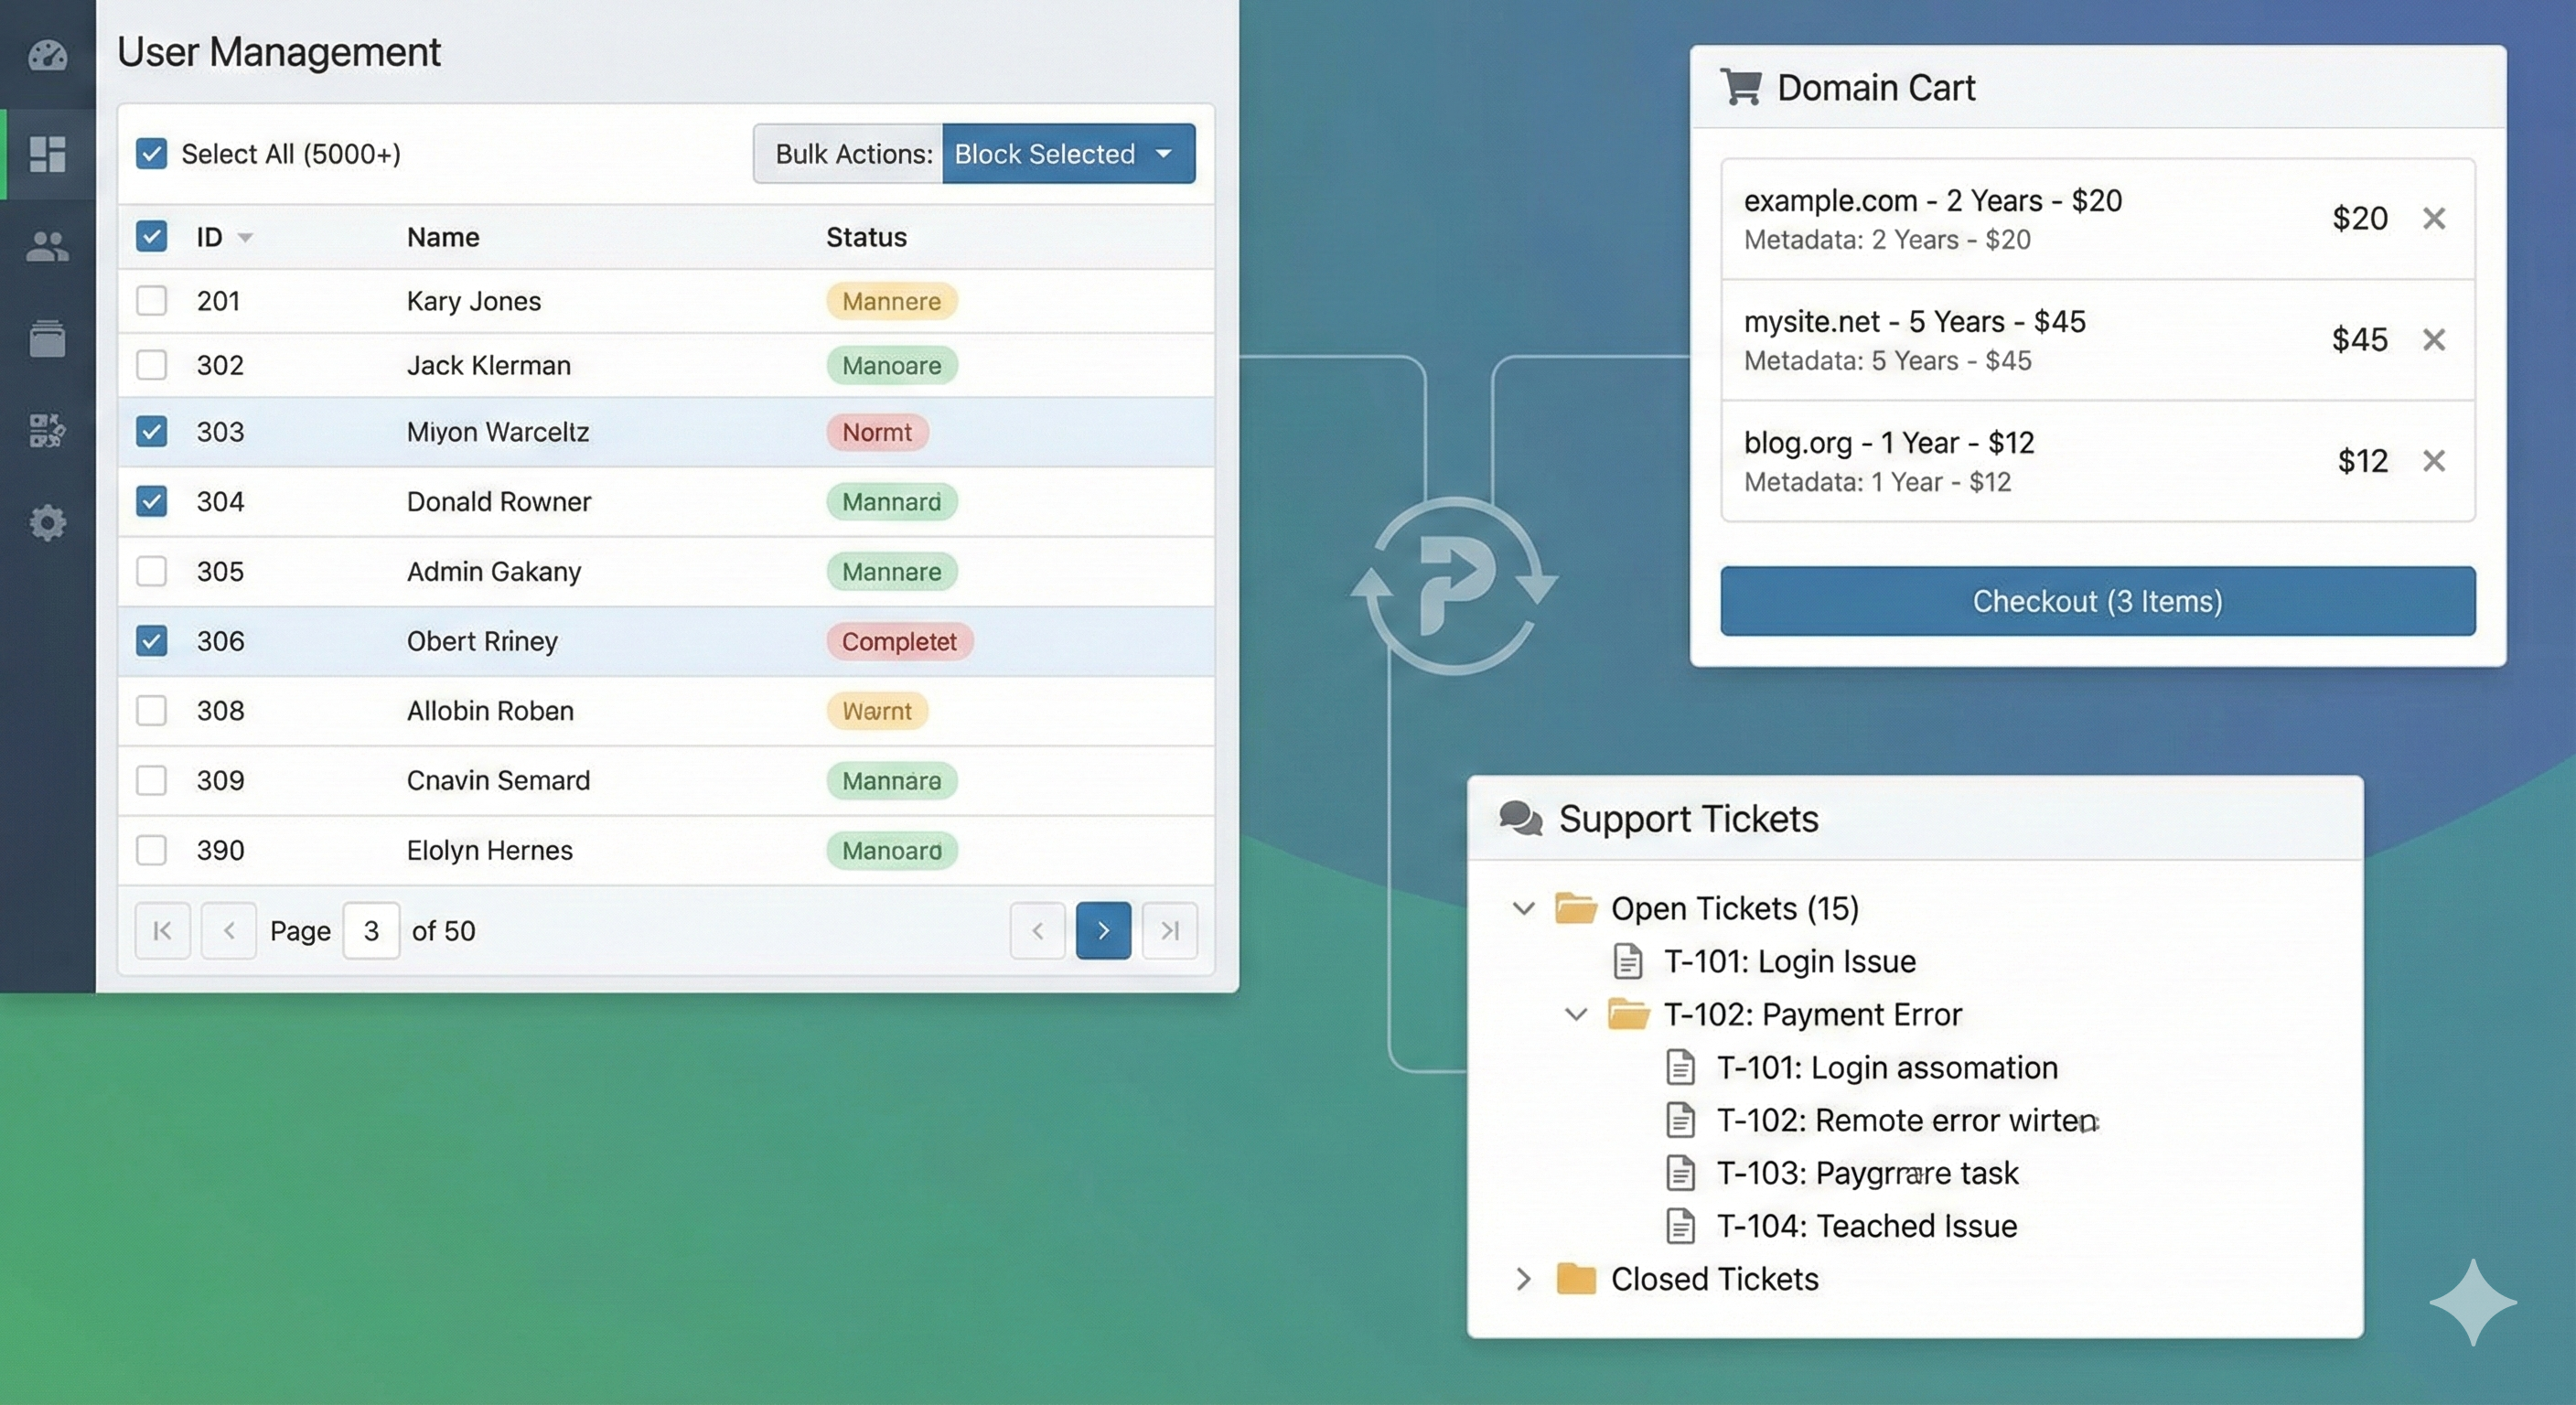Click the grid layout sidebar icon
2576x1405 pixels.
coord(47,154)
